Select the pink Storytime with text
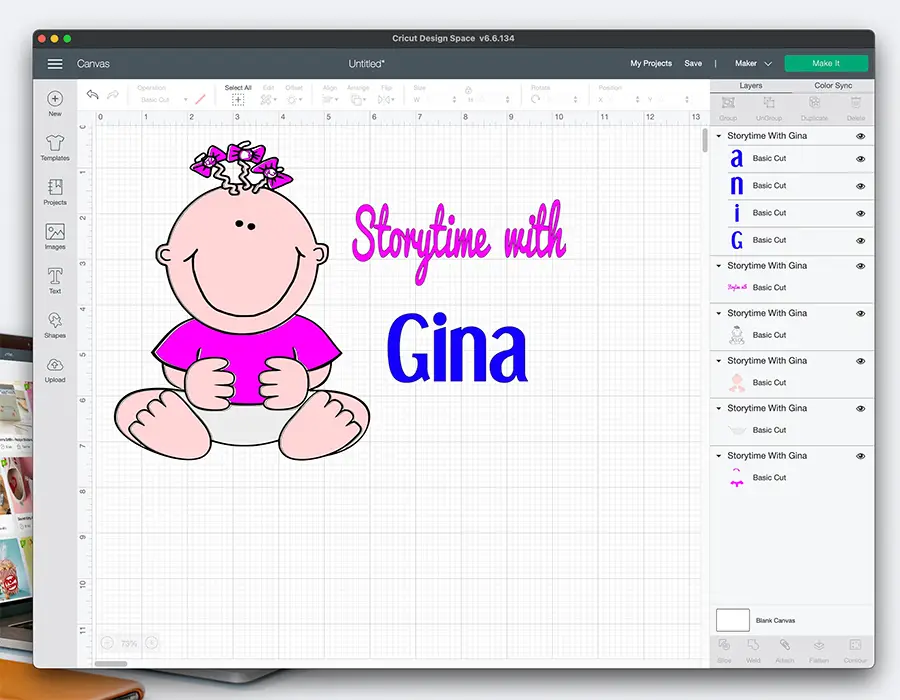This screenshot has height=700, width=900. click(x=459, y=242)
